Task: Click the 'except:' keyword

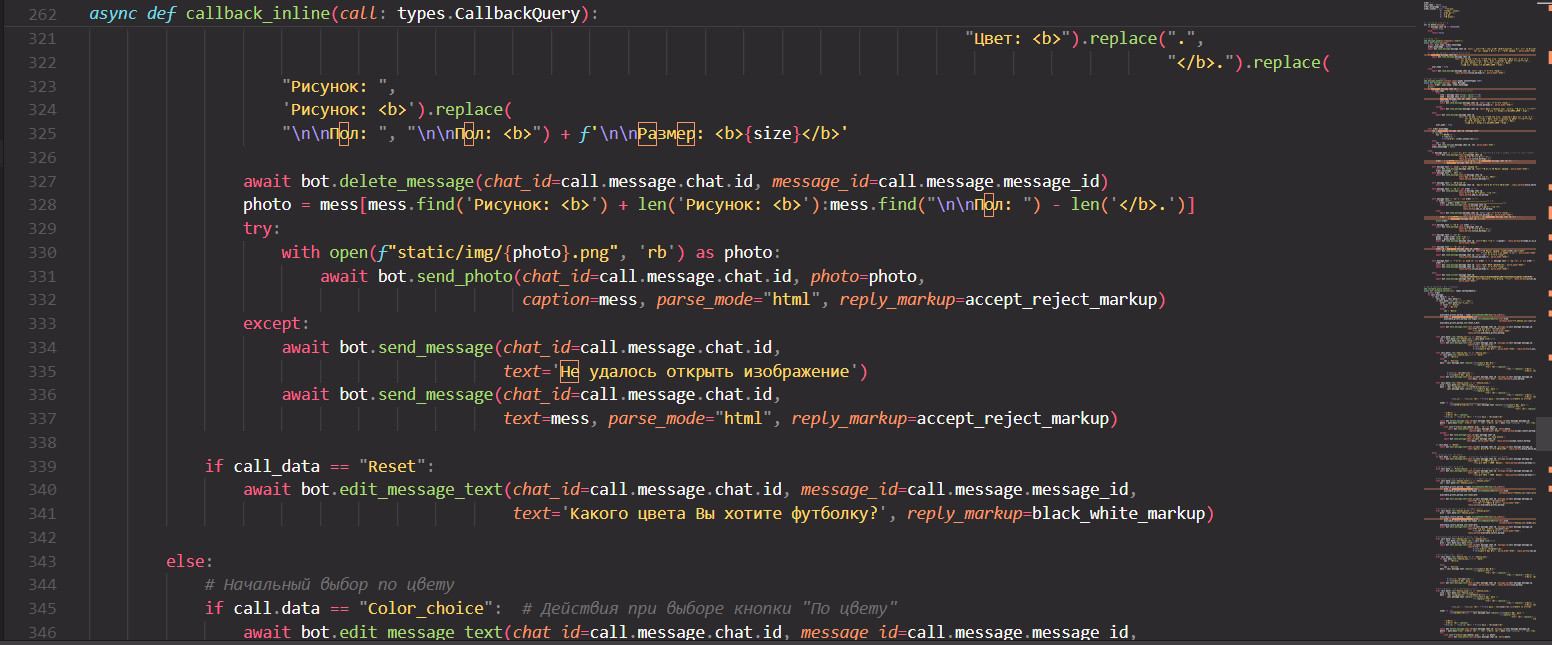Action: pyautogui.click(x=277, y=324)
